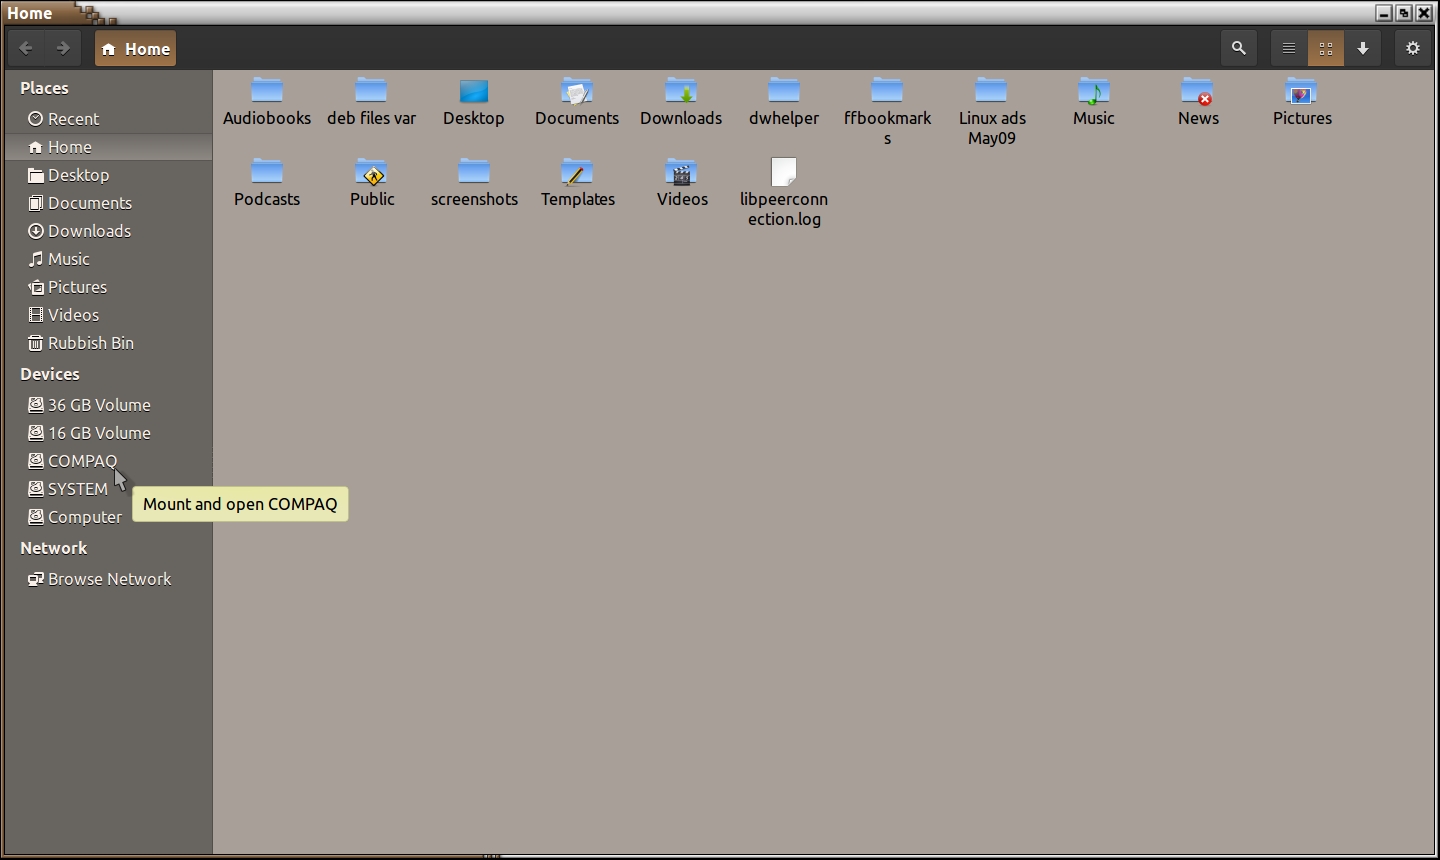The image size is (1440, 860).
Task: Select the News folder with red X emblem
Action: pyautogui.click(x=1197, y=91)
